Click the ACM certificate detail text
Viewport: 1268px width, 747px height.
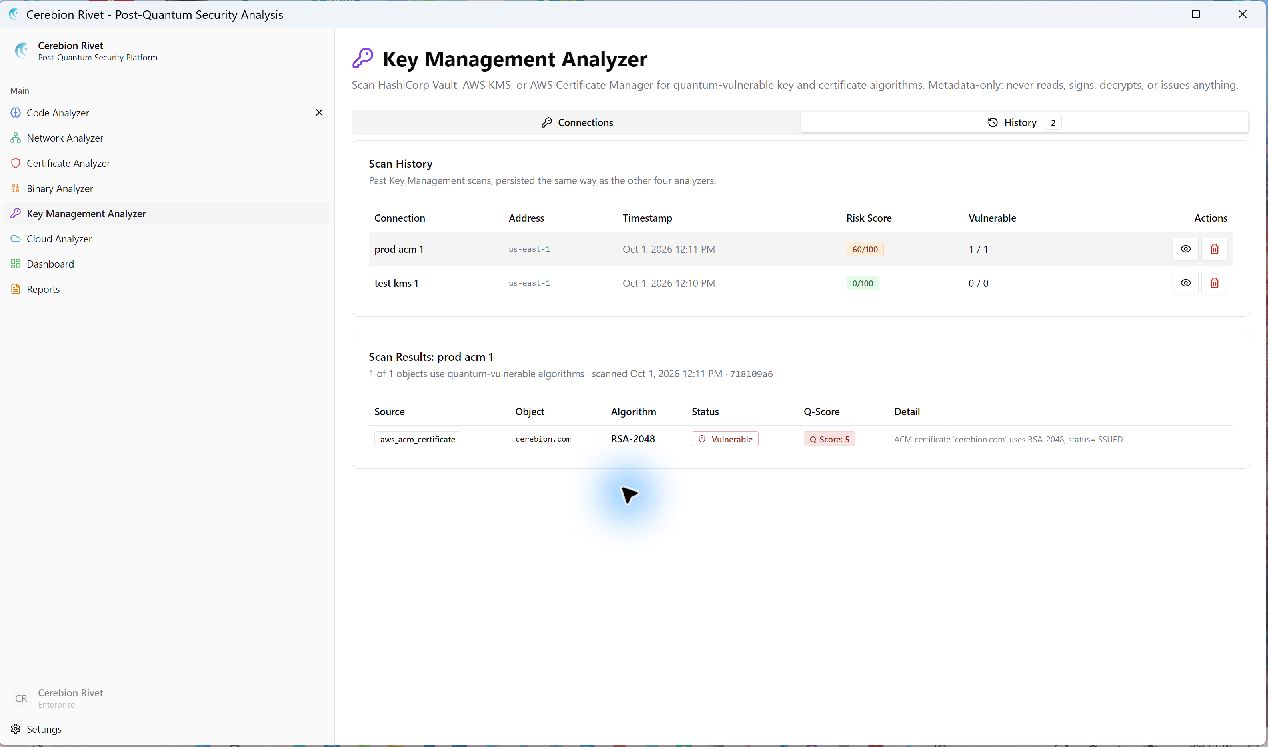pos(1008,439)
